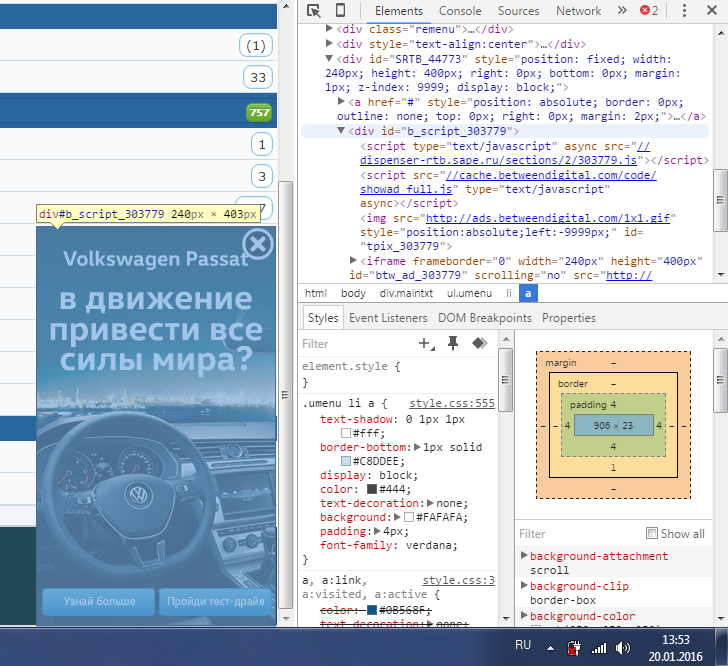Switch to the Console tab
728x666 pixels.
pos(460,11)
